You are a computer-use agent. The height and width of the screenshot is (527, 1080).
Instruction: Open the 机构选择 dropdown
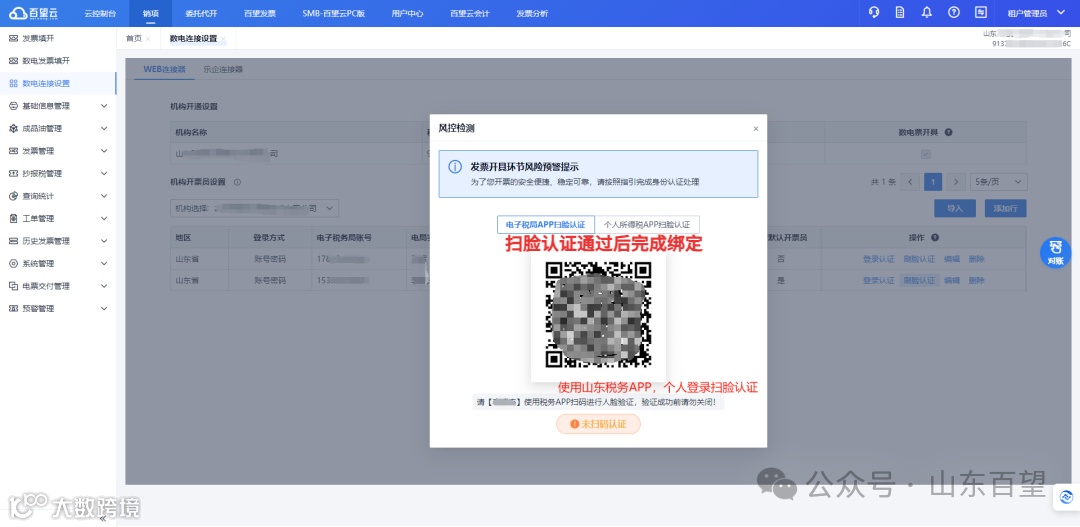click(x=254, y=207)
